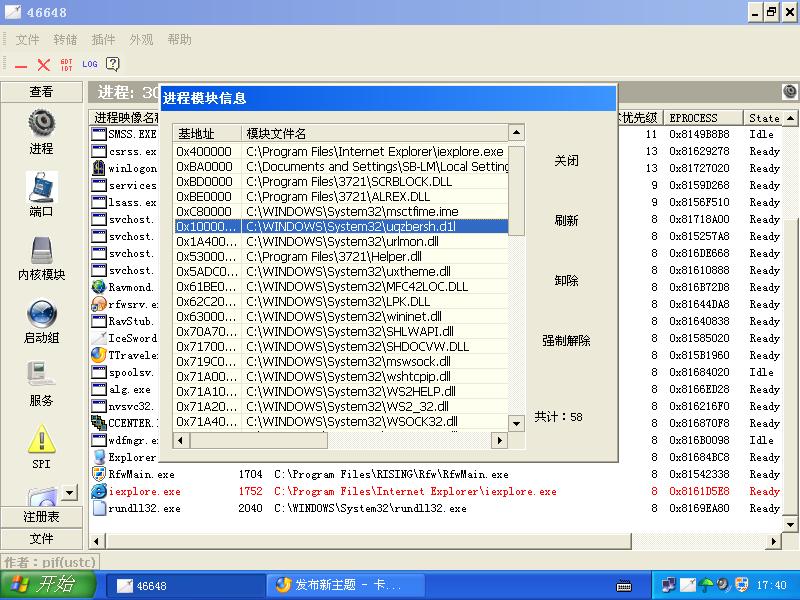Click the 开始 Start button
This screenshot has width=800, height=600.
click(x=48, y=585)
